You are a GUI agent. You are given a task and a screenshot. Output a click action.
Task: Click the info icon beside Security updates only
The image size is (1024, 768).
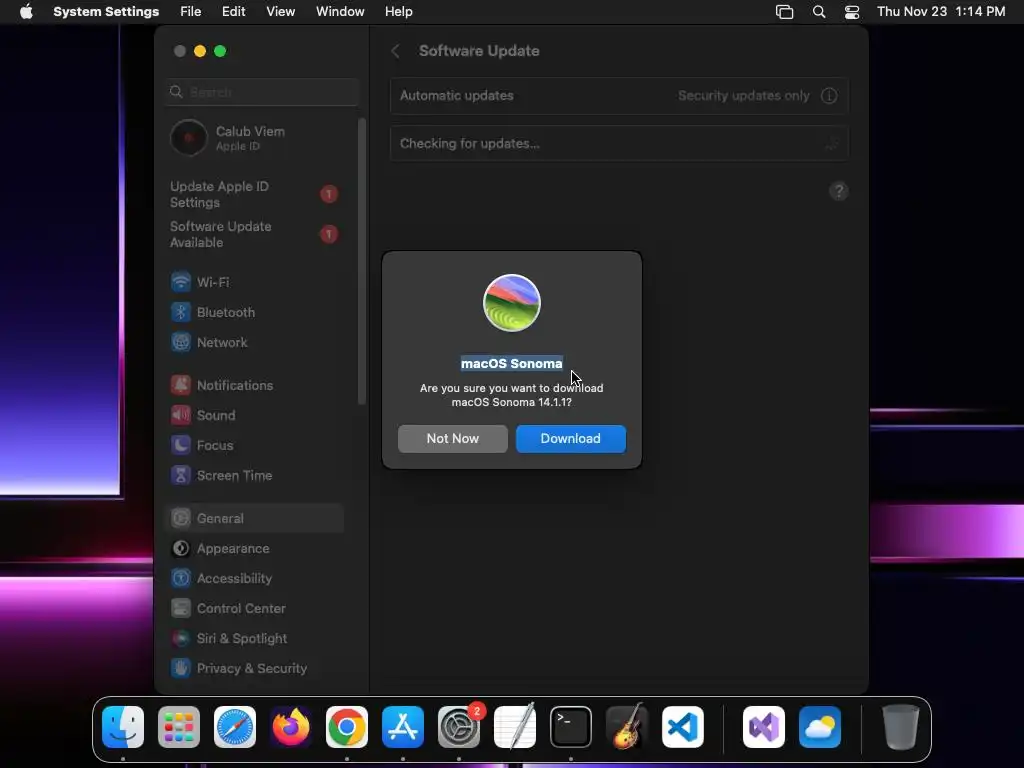(829, 96)
